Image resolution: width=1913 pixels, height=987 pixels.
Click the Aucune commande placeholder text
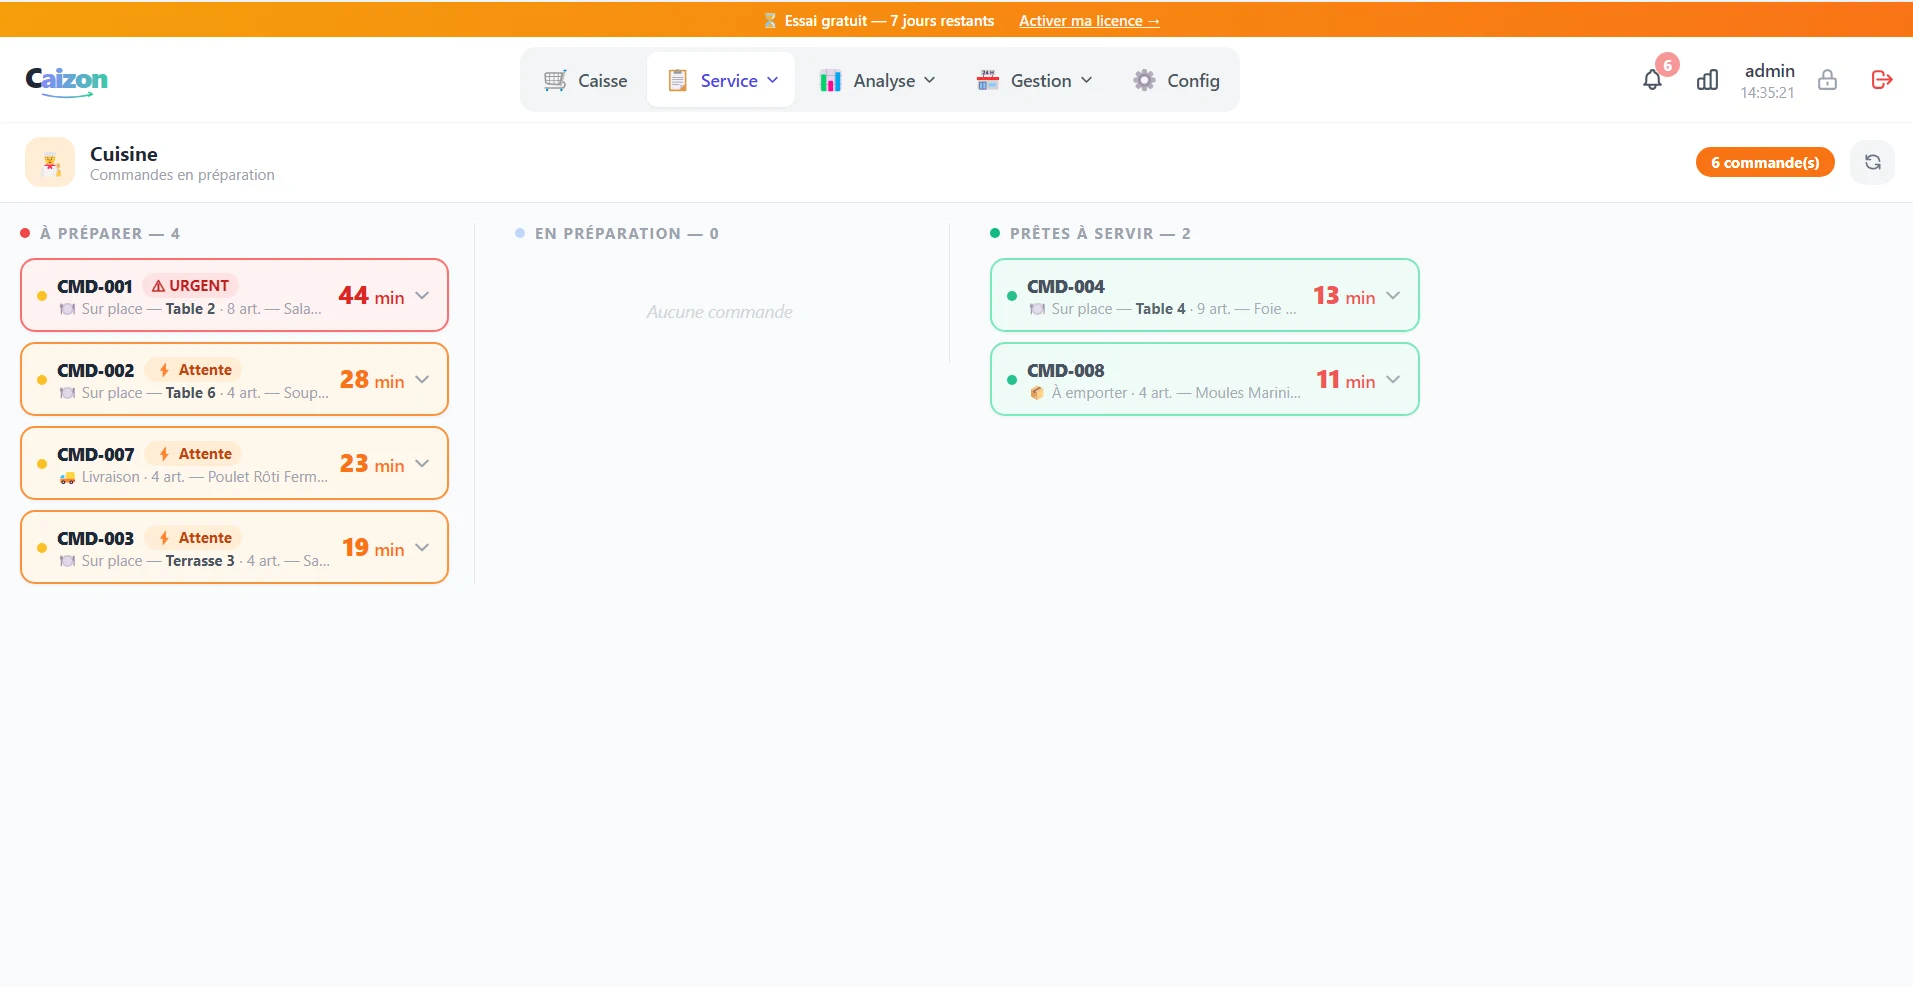719,312
